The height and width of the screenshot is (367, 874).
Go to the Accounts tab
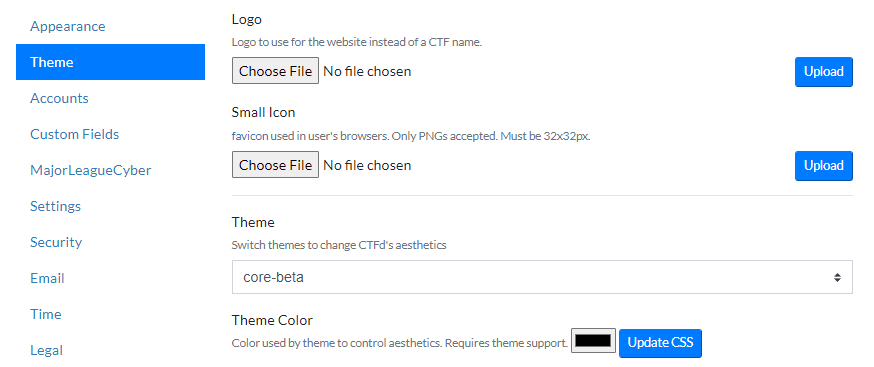pos(59,98)
